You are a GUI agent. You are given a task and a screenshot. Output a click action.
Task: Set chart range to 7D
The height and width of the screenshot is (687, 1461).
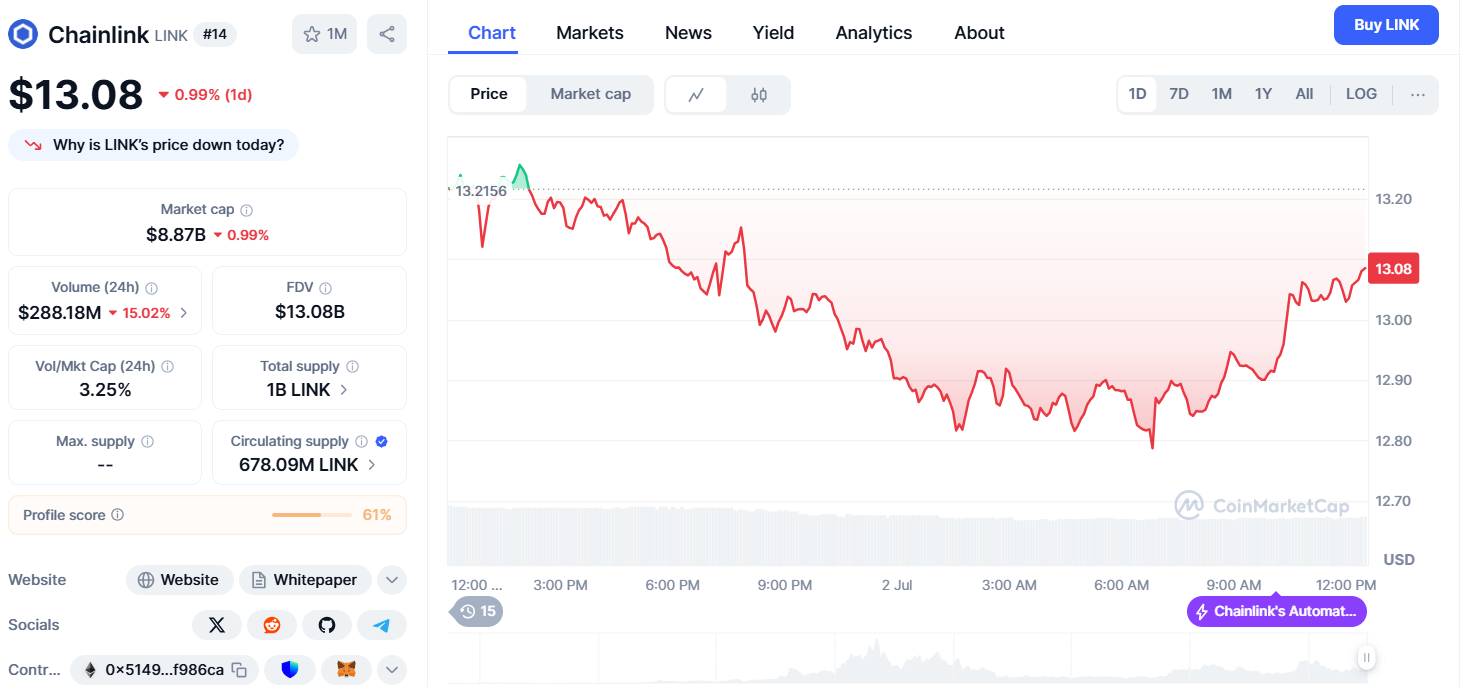click(1179, 94)
